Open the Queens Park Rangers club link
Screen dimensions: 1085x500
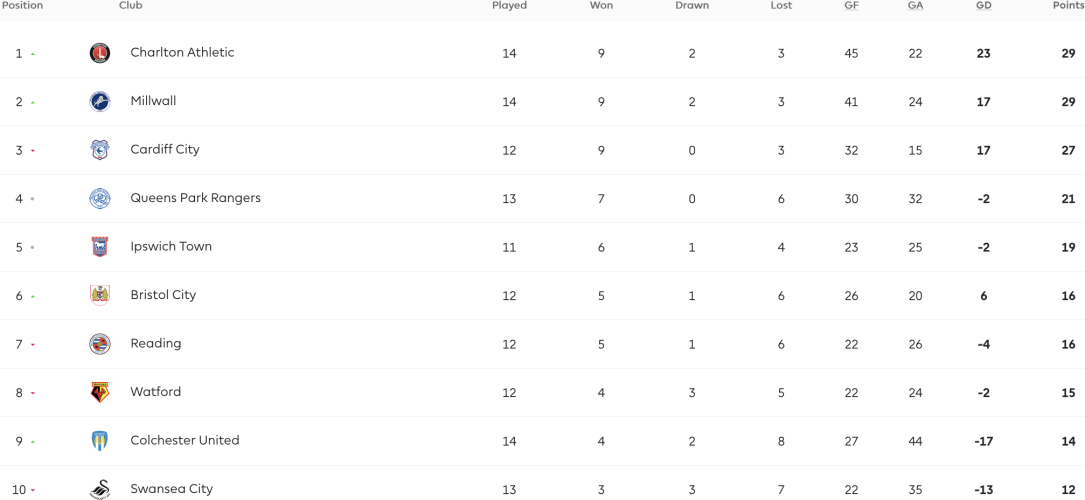195,198
